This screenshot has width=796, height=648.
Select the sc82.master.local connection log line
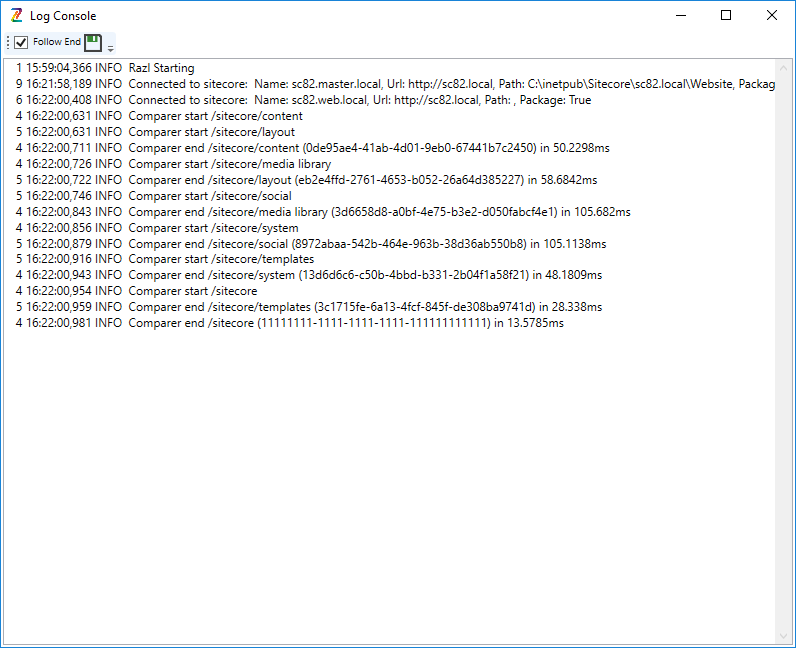(395, 84)
